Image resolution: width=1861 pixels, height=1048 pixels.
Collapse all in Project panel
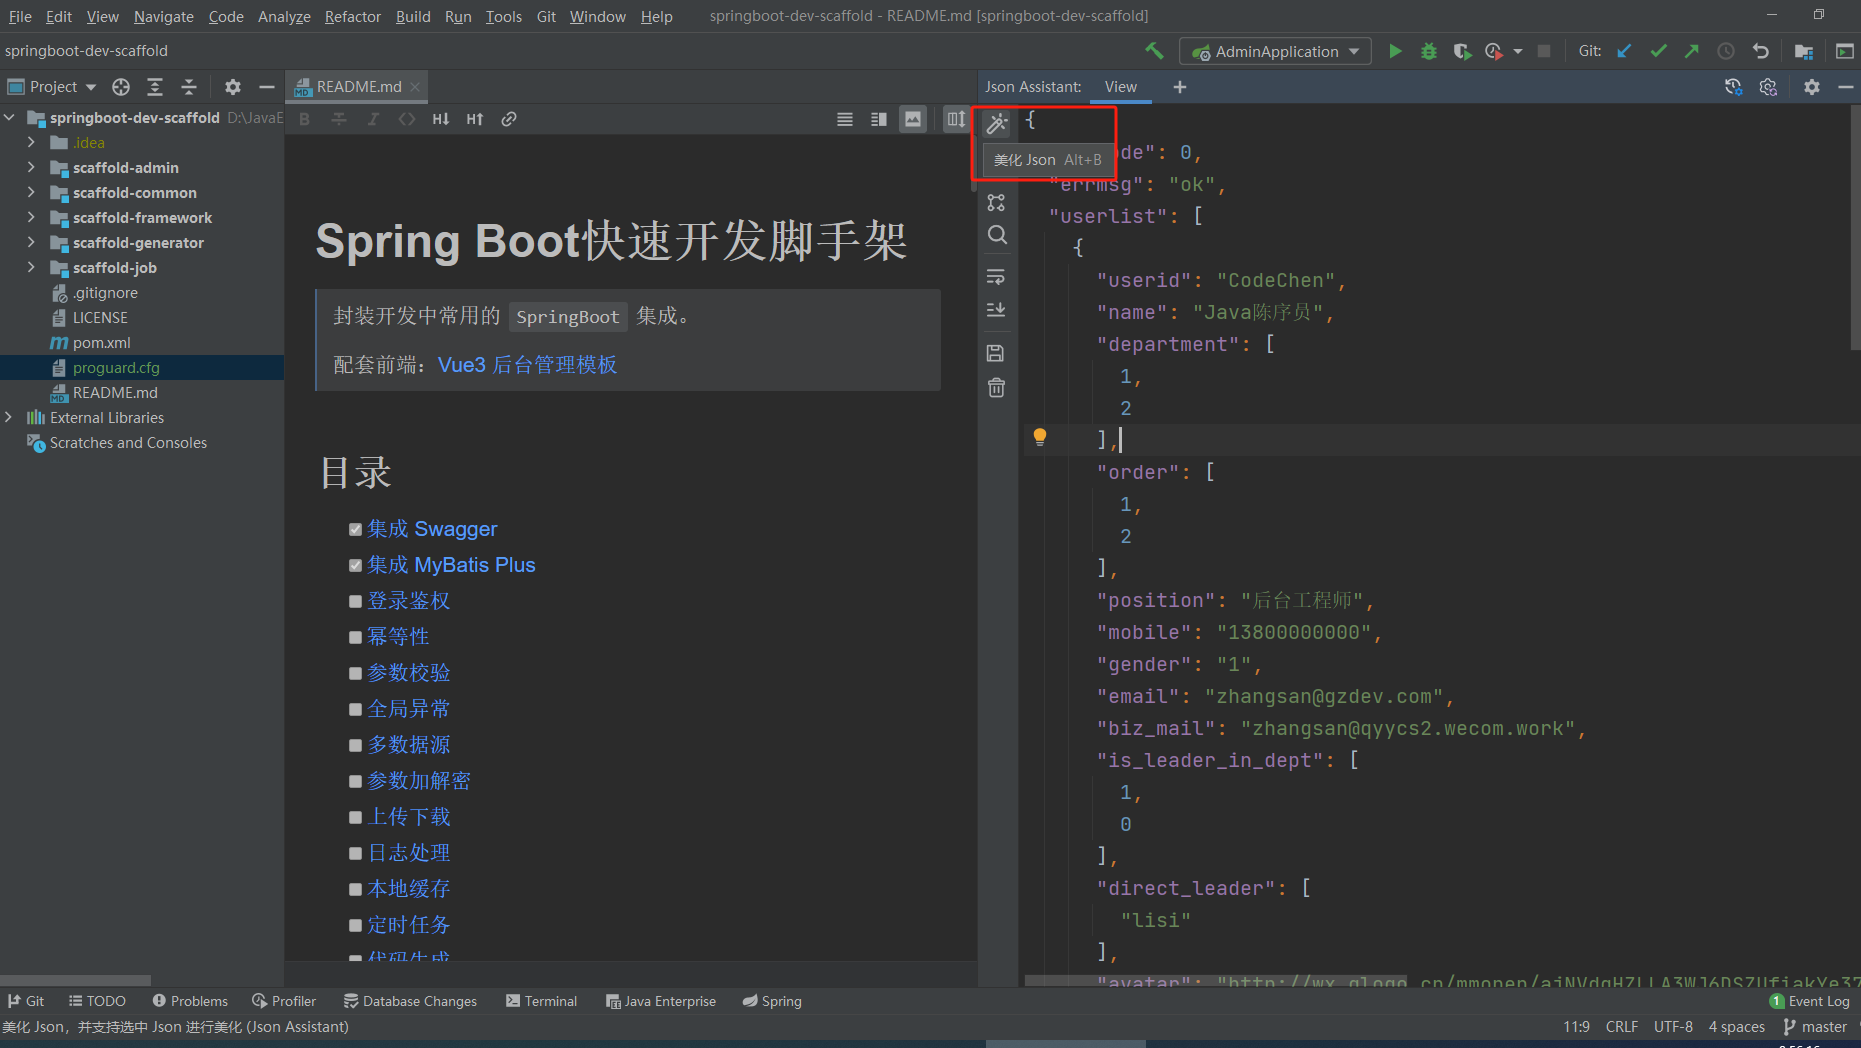pos(189,87)
